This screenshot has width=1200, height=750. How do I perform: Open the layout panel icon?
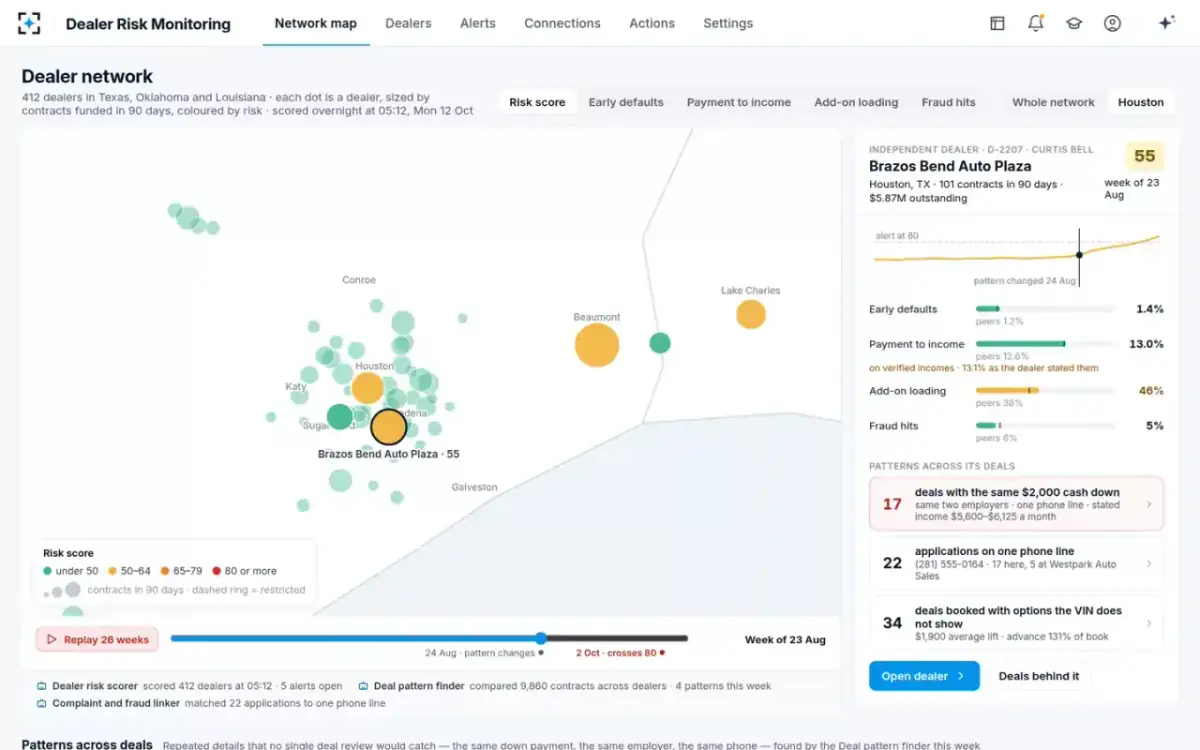click(997, 23)
